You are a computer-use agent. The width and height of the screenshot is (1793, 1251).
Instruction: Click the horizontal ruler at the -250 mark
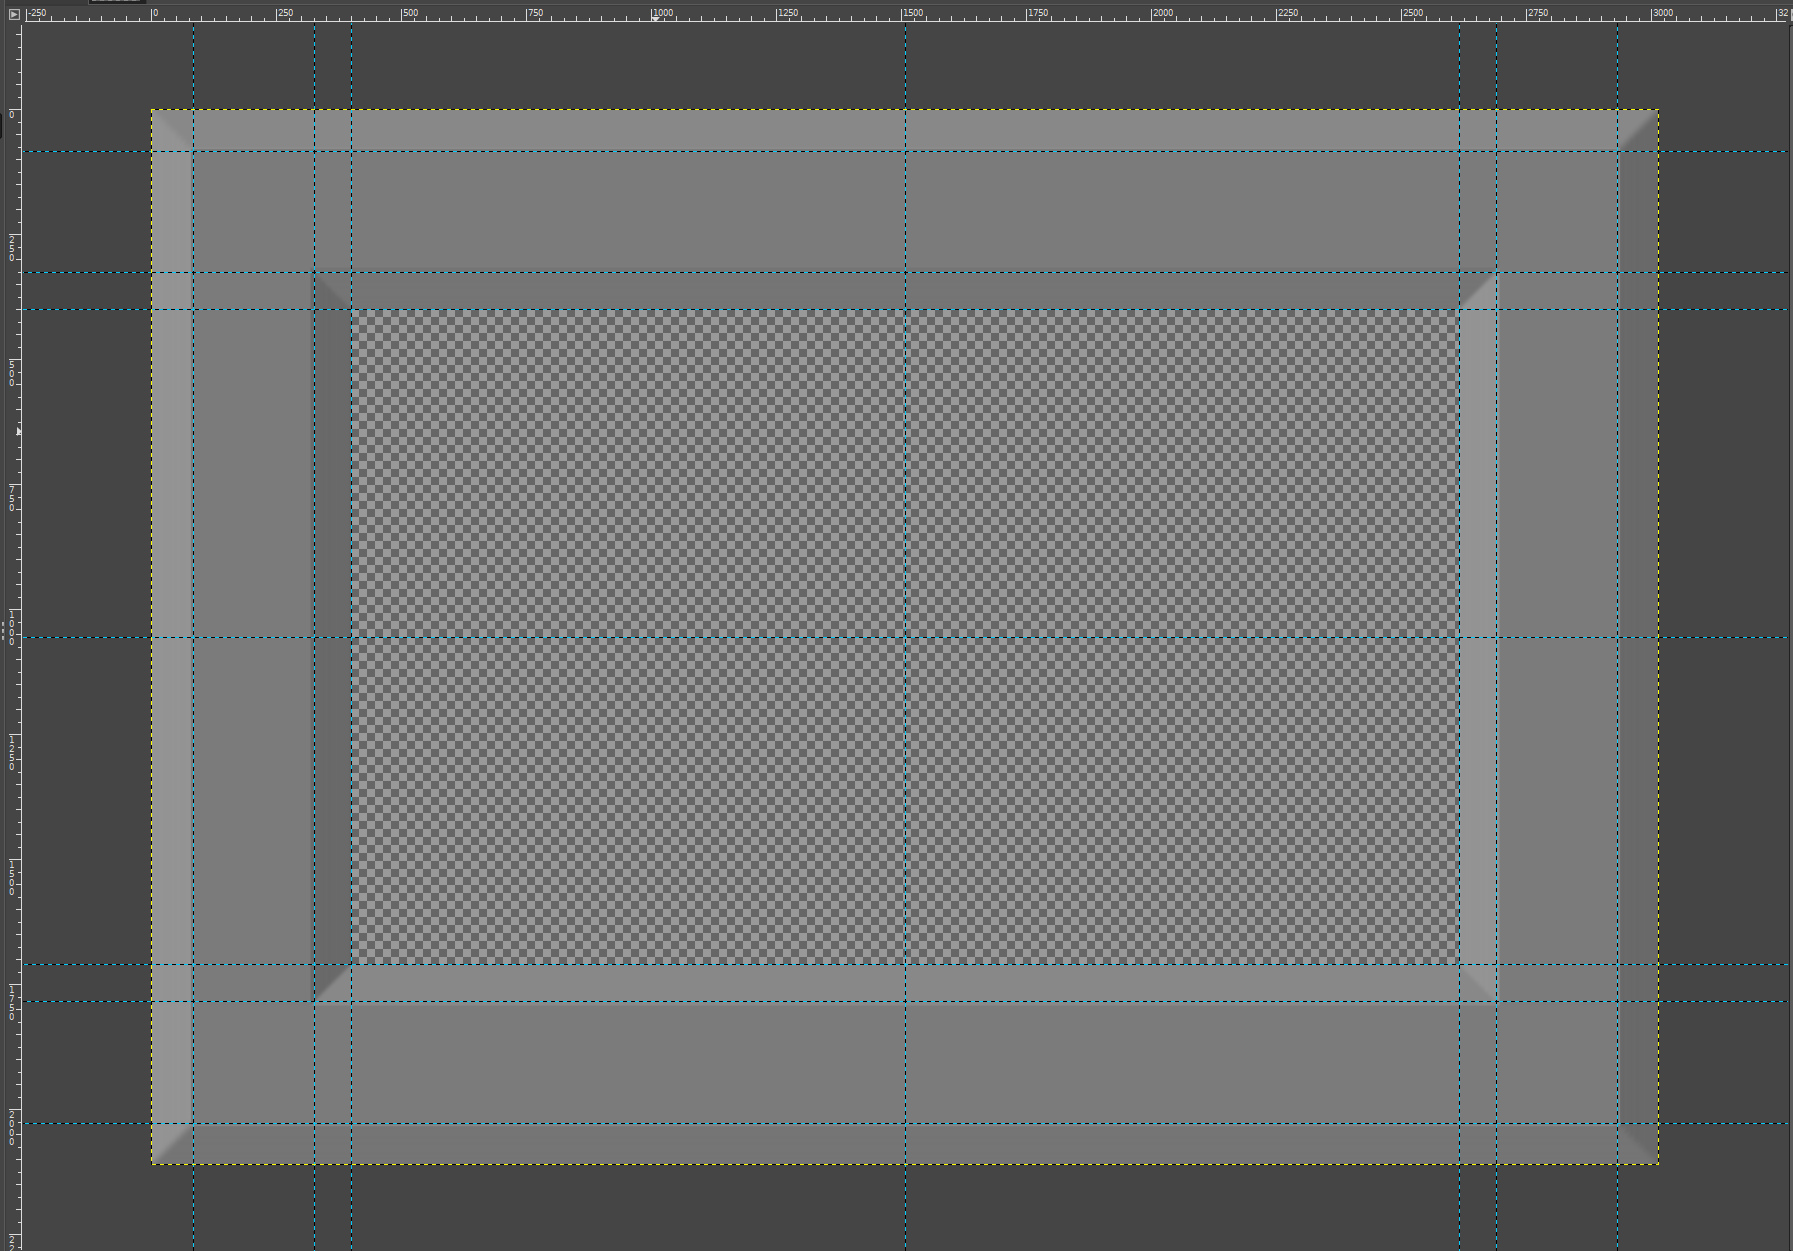tap(36, 13)
